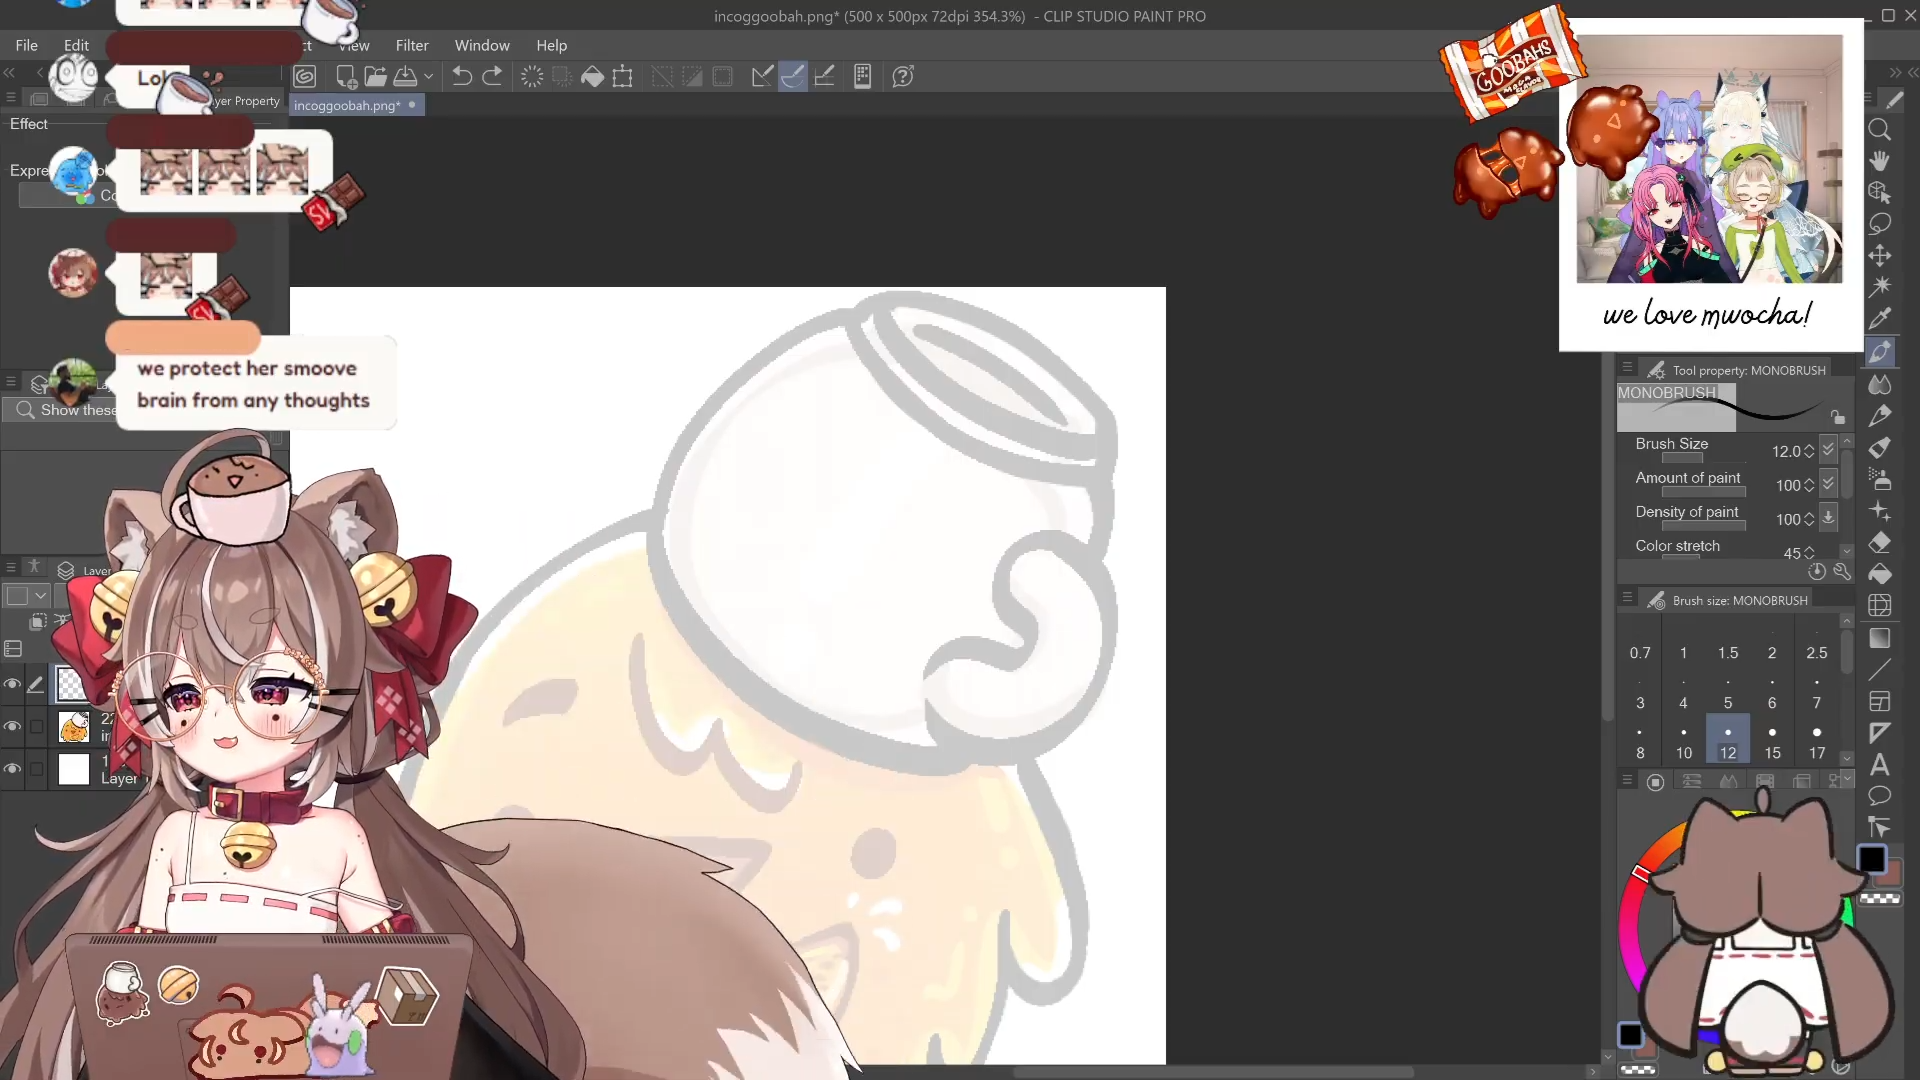Image resolution: width=1920 pixels, height=1080 pixels.
Task: Select the Text tool
Action: point(1879,765)
